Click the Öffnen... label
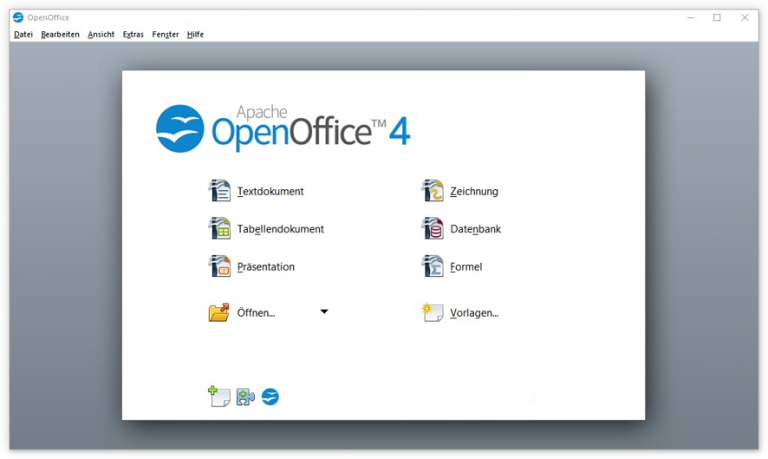 coord(256,313)
